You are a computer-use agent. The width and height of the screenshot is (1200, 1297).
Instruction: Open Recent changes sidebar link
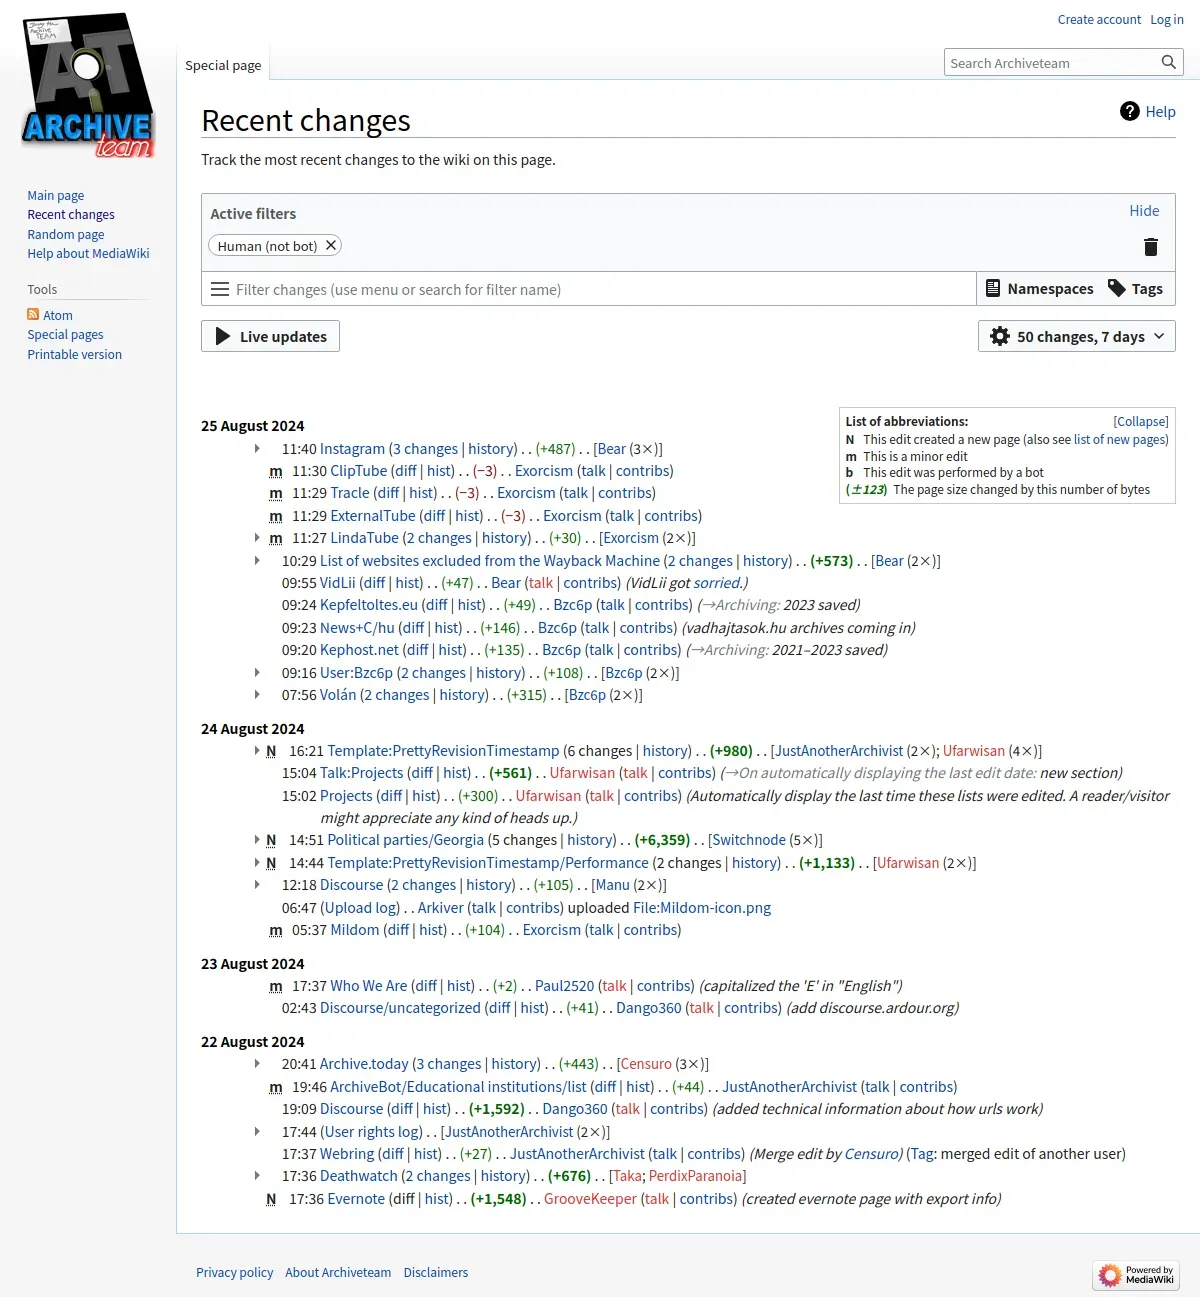[71, 215]
